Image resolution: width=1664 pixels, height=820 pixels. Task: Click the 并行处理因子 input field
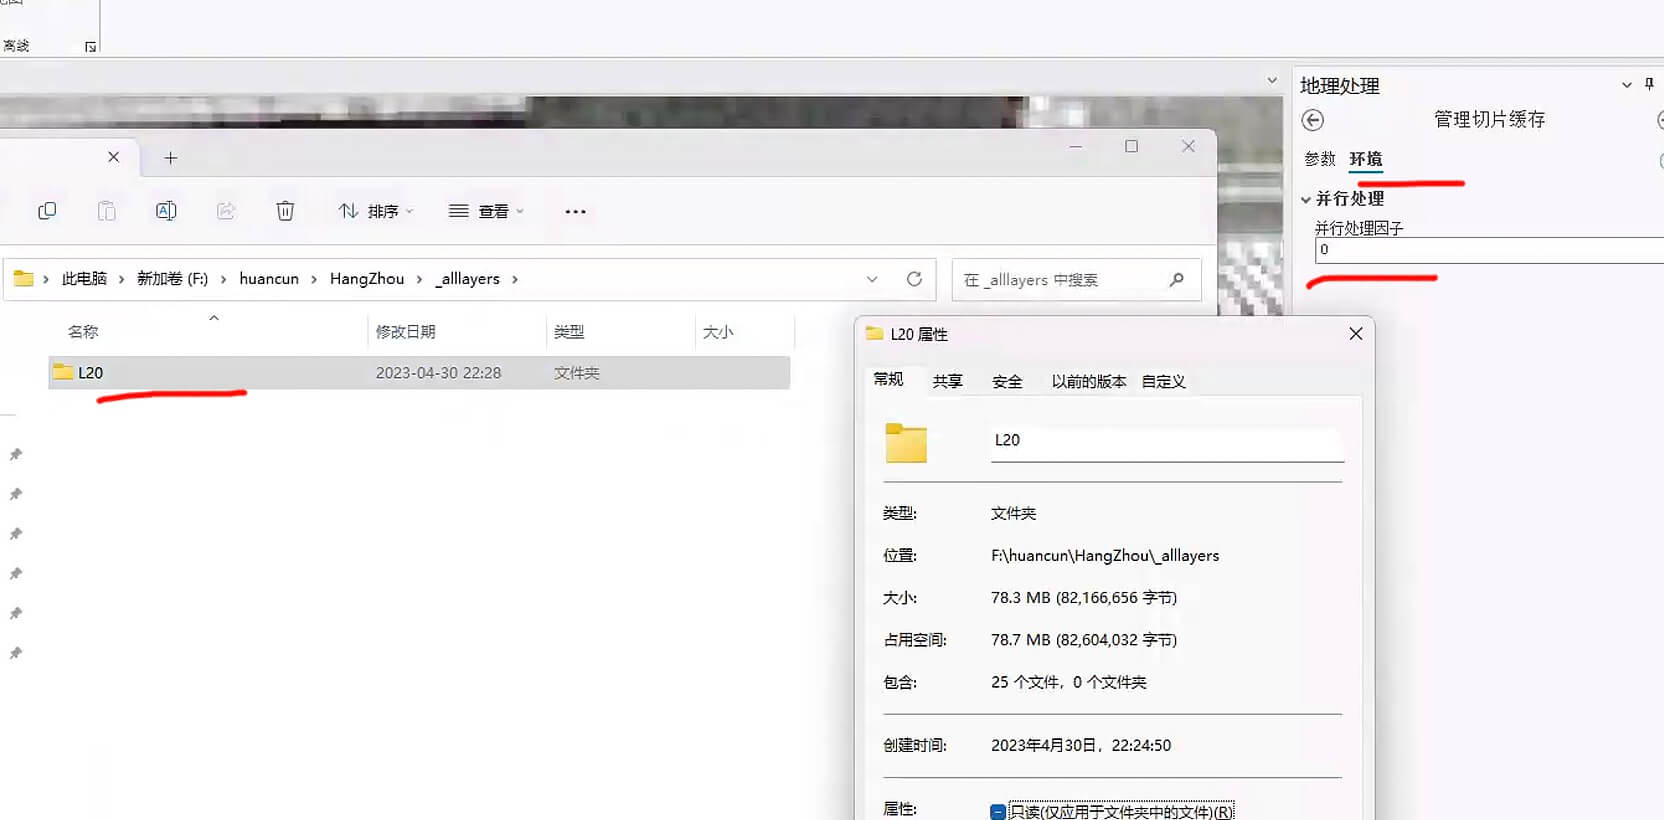point(1488,250)
